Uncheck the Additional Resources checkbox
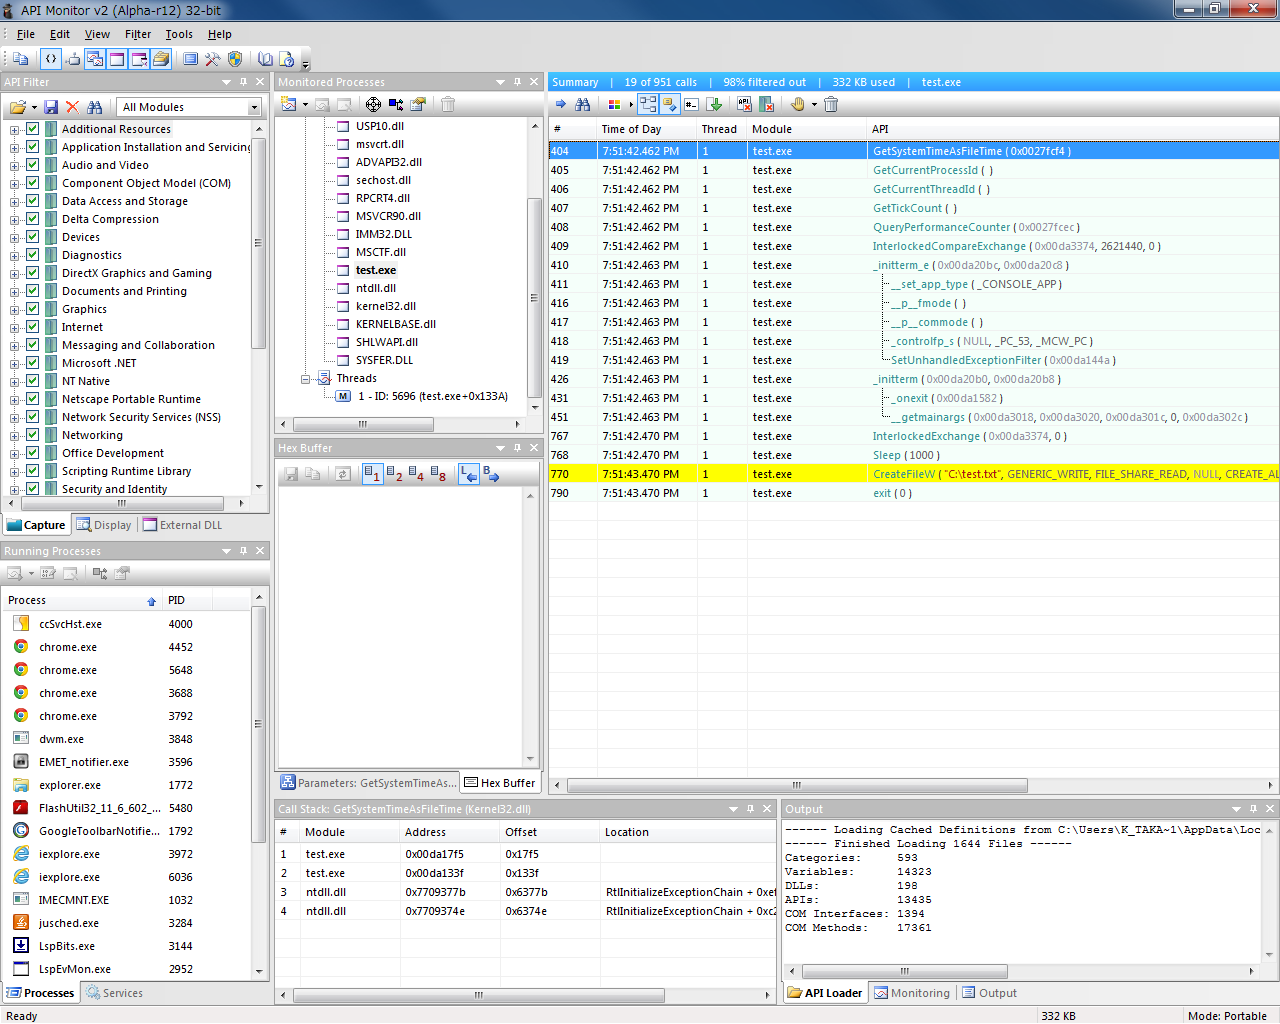 click(x=33, y=129)
